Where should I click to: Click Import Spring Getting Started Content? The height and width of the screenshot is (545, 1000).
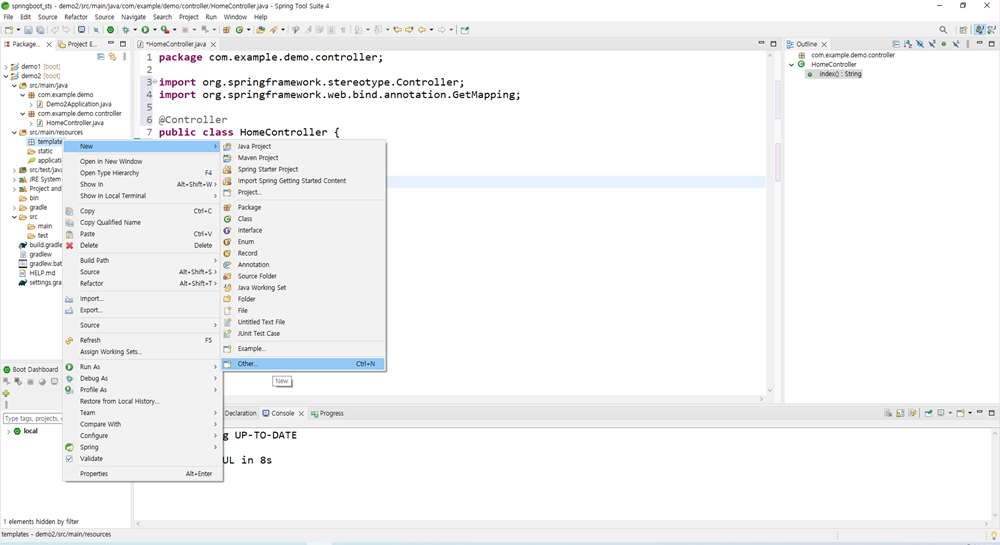coord(303,181)
